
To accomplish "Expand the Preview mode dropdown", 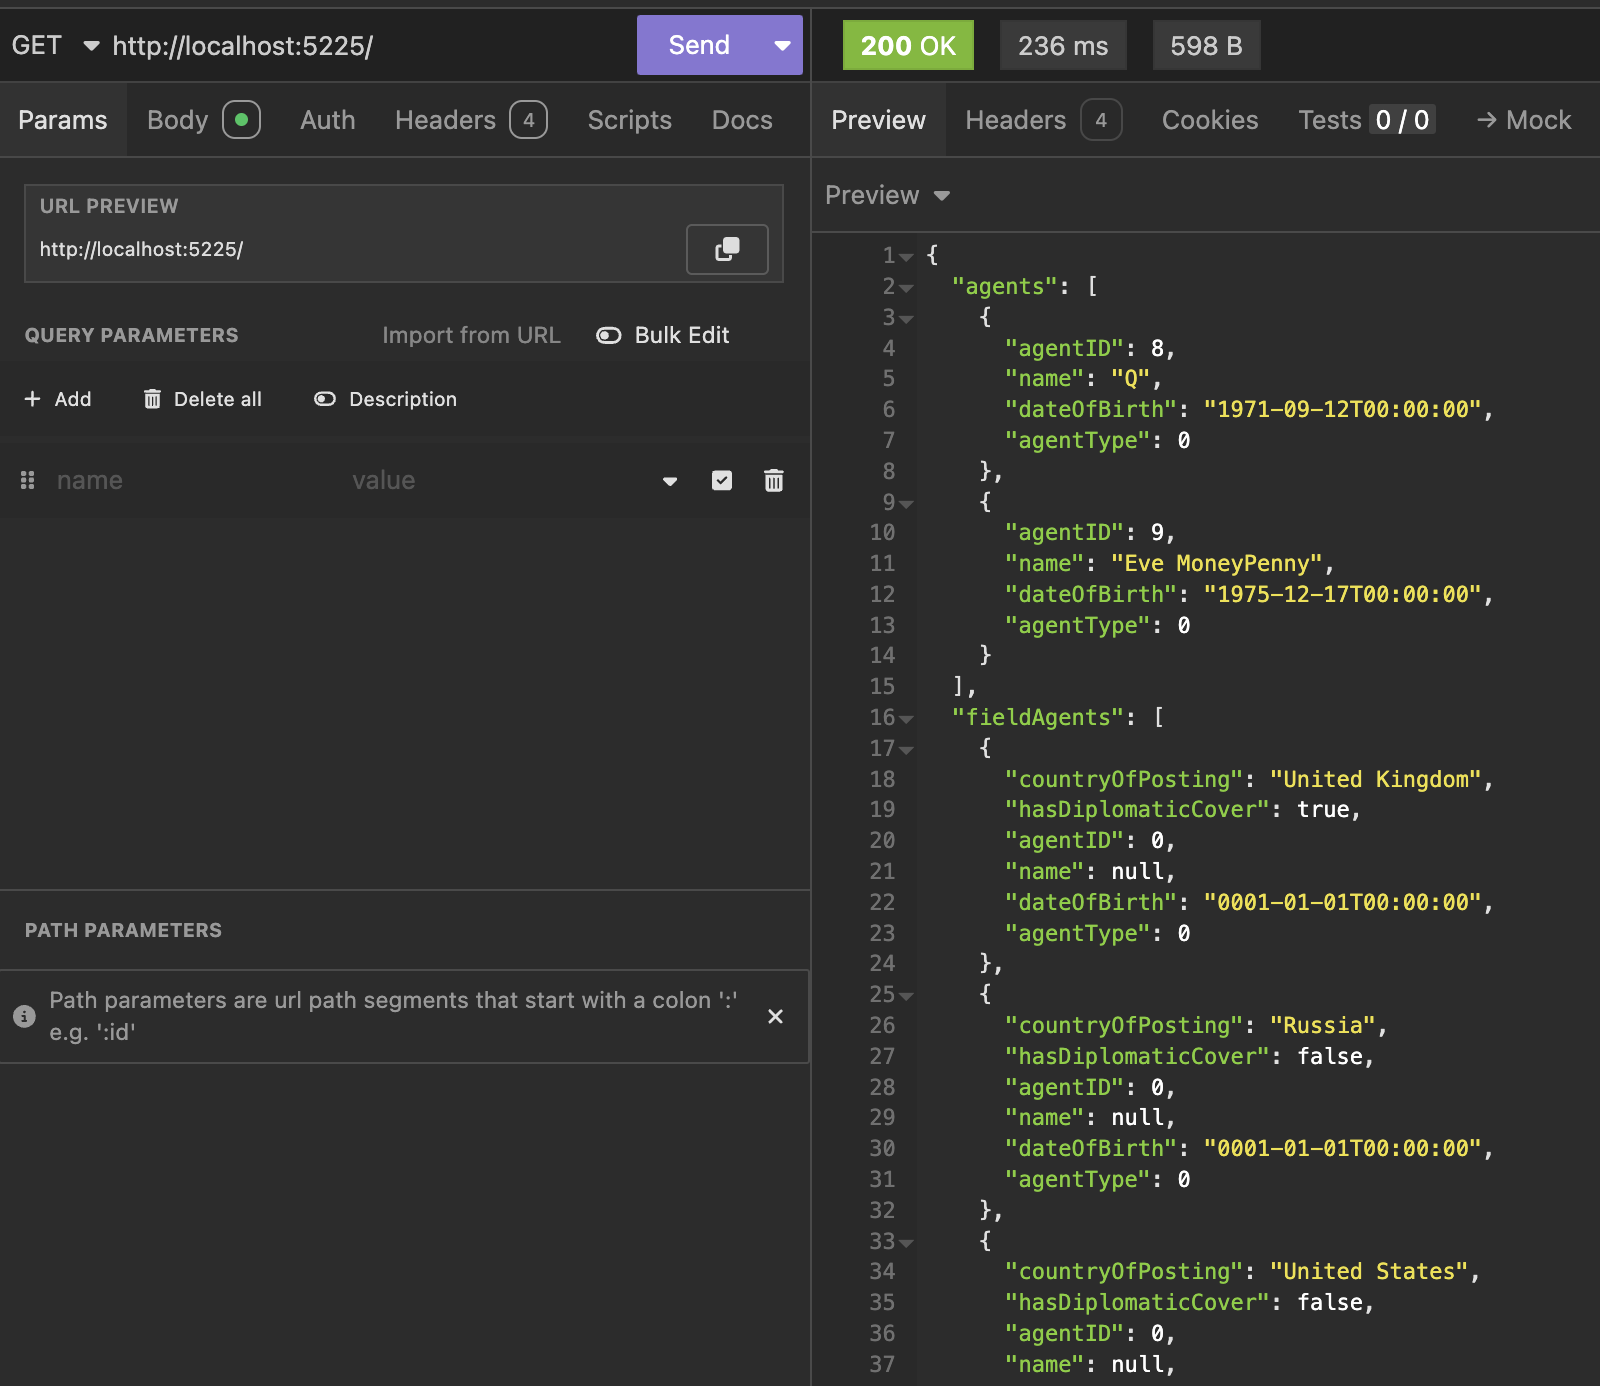I will pyautogui.click(x=887, y=195).
